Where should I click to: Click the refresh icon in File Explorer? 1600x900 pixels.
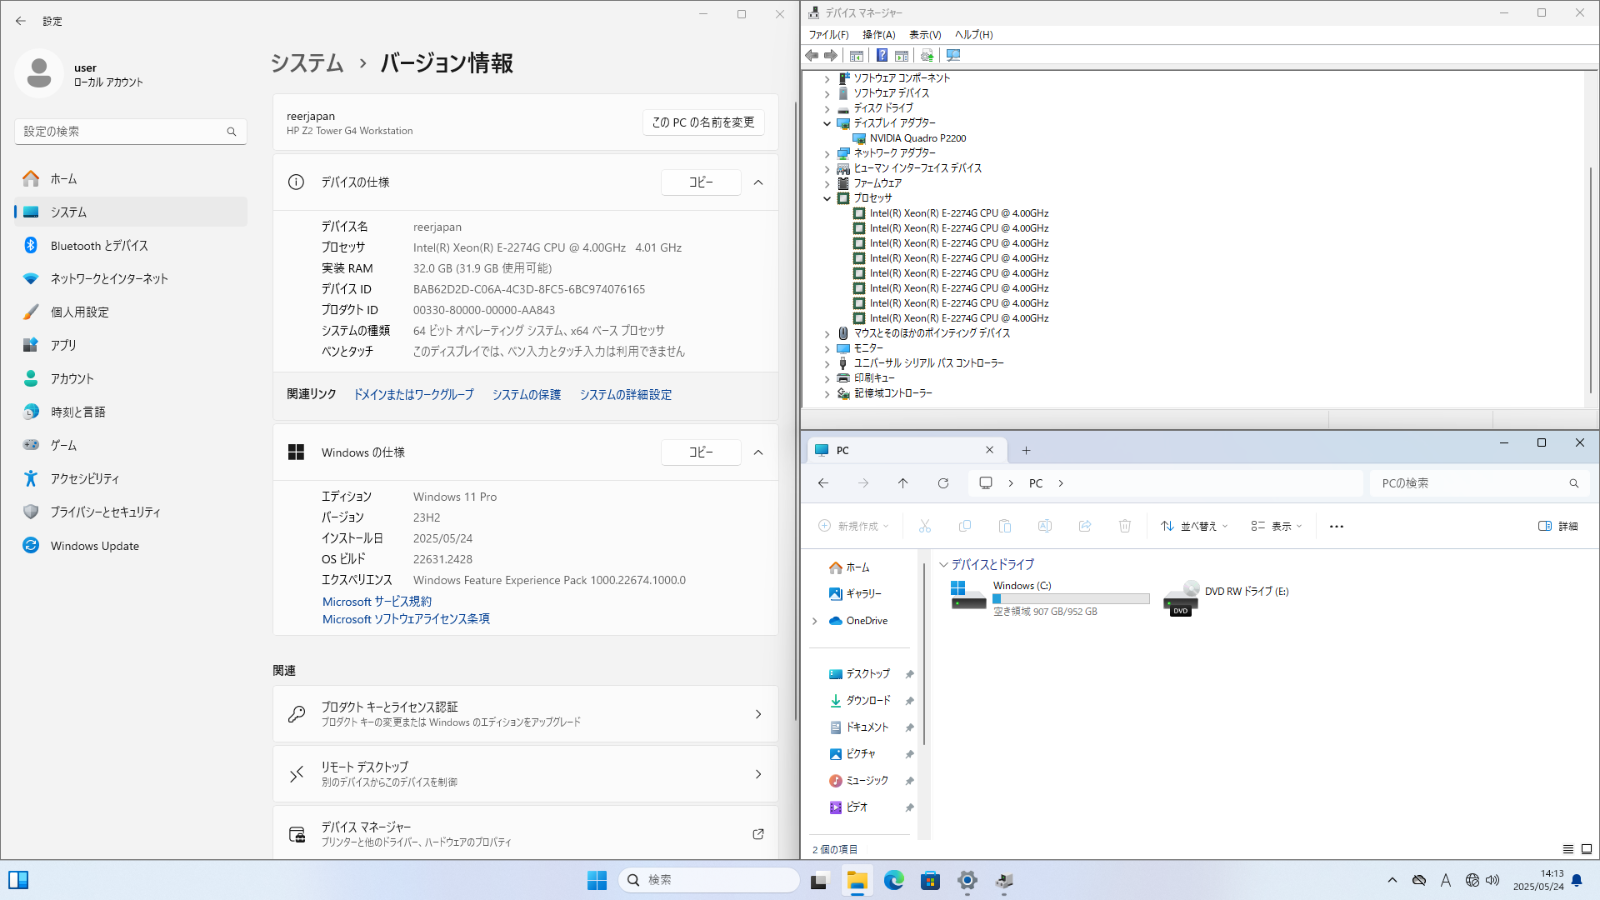(943, 483)
